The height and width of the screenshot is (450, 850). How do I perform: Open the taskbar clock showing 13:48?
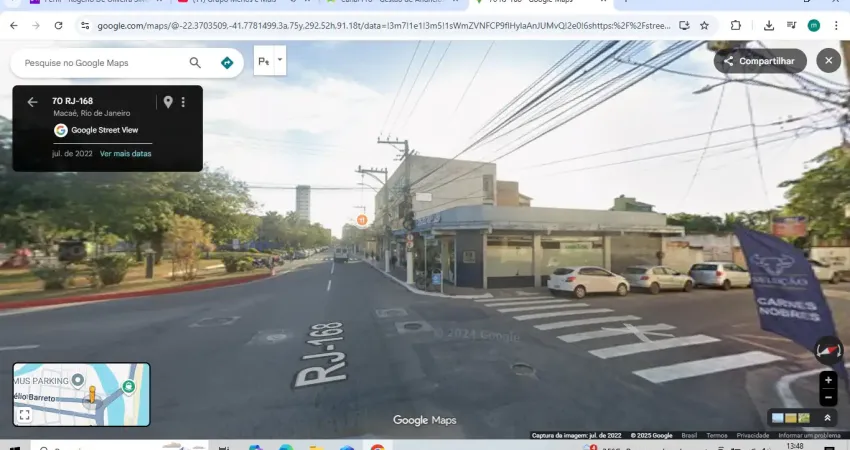[x=795, y=446]
